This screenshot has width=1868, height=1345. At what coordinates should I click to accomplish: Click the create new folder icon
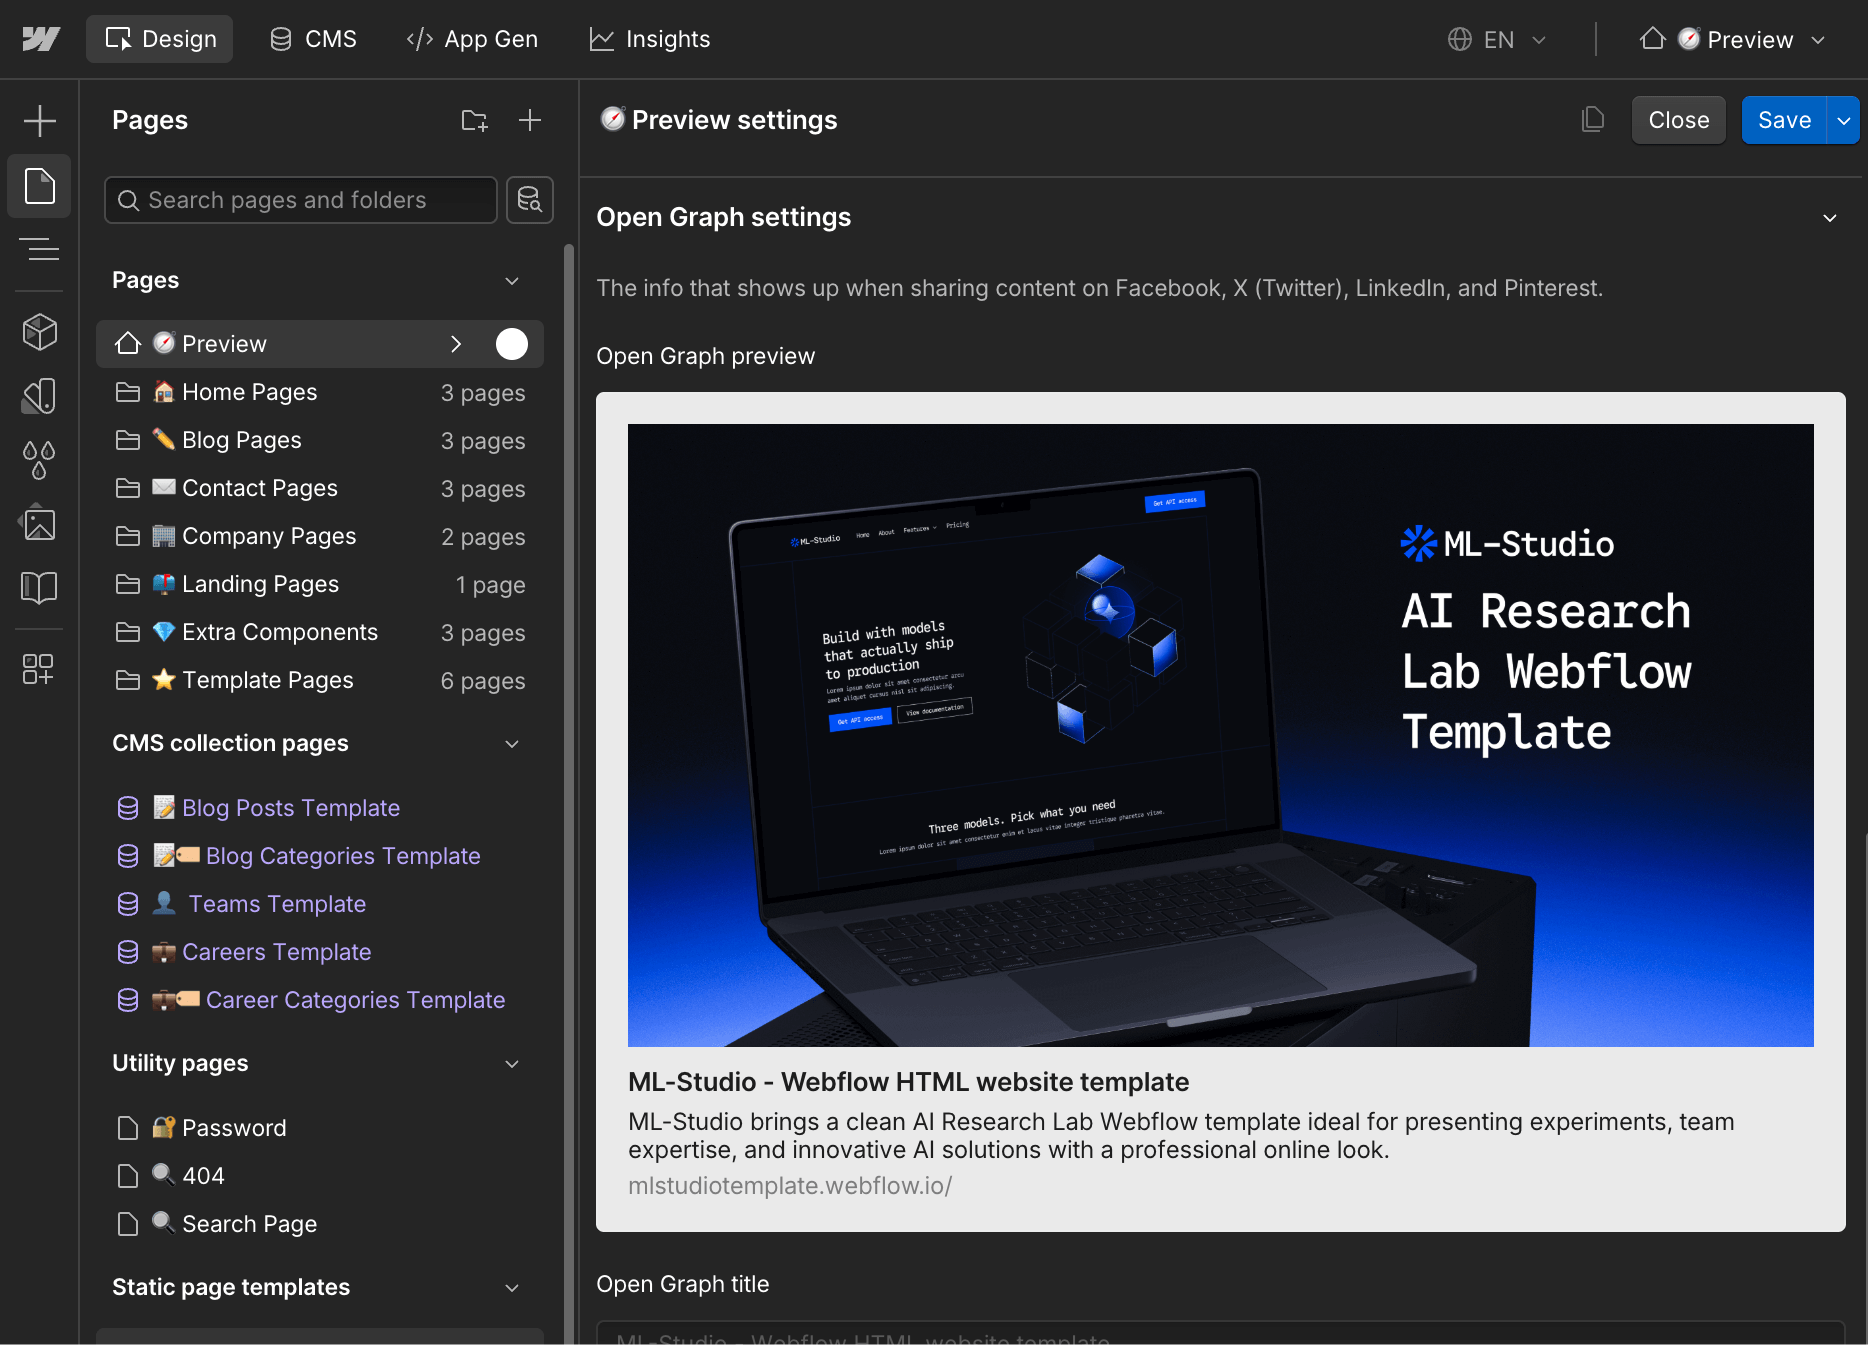click(x=474, y=120)
